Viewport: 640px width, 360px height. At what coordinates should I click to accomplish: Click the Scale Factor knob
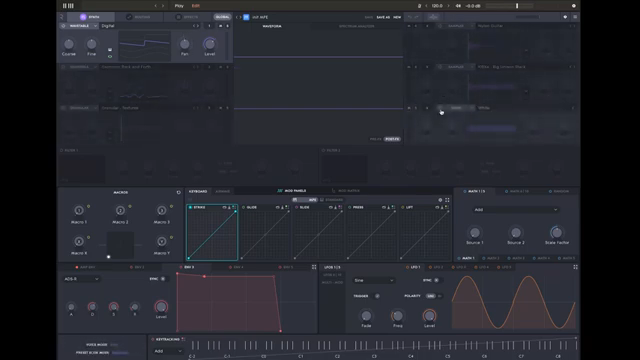(x=556, y=232)
